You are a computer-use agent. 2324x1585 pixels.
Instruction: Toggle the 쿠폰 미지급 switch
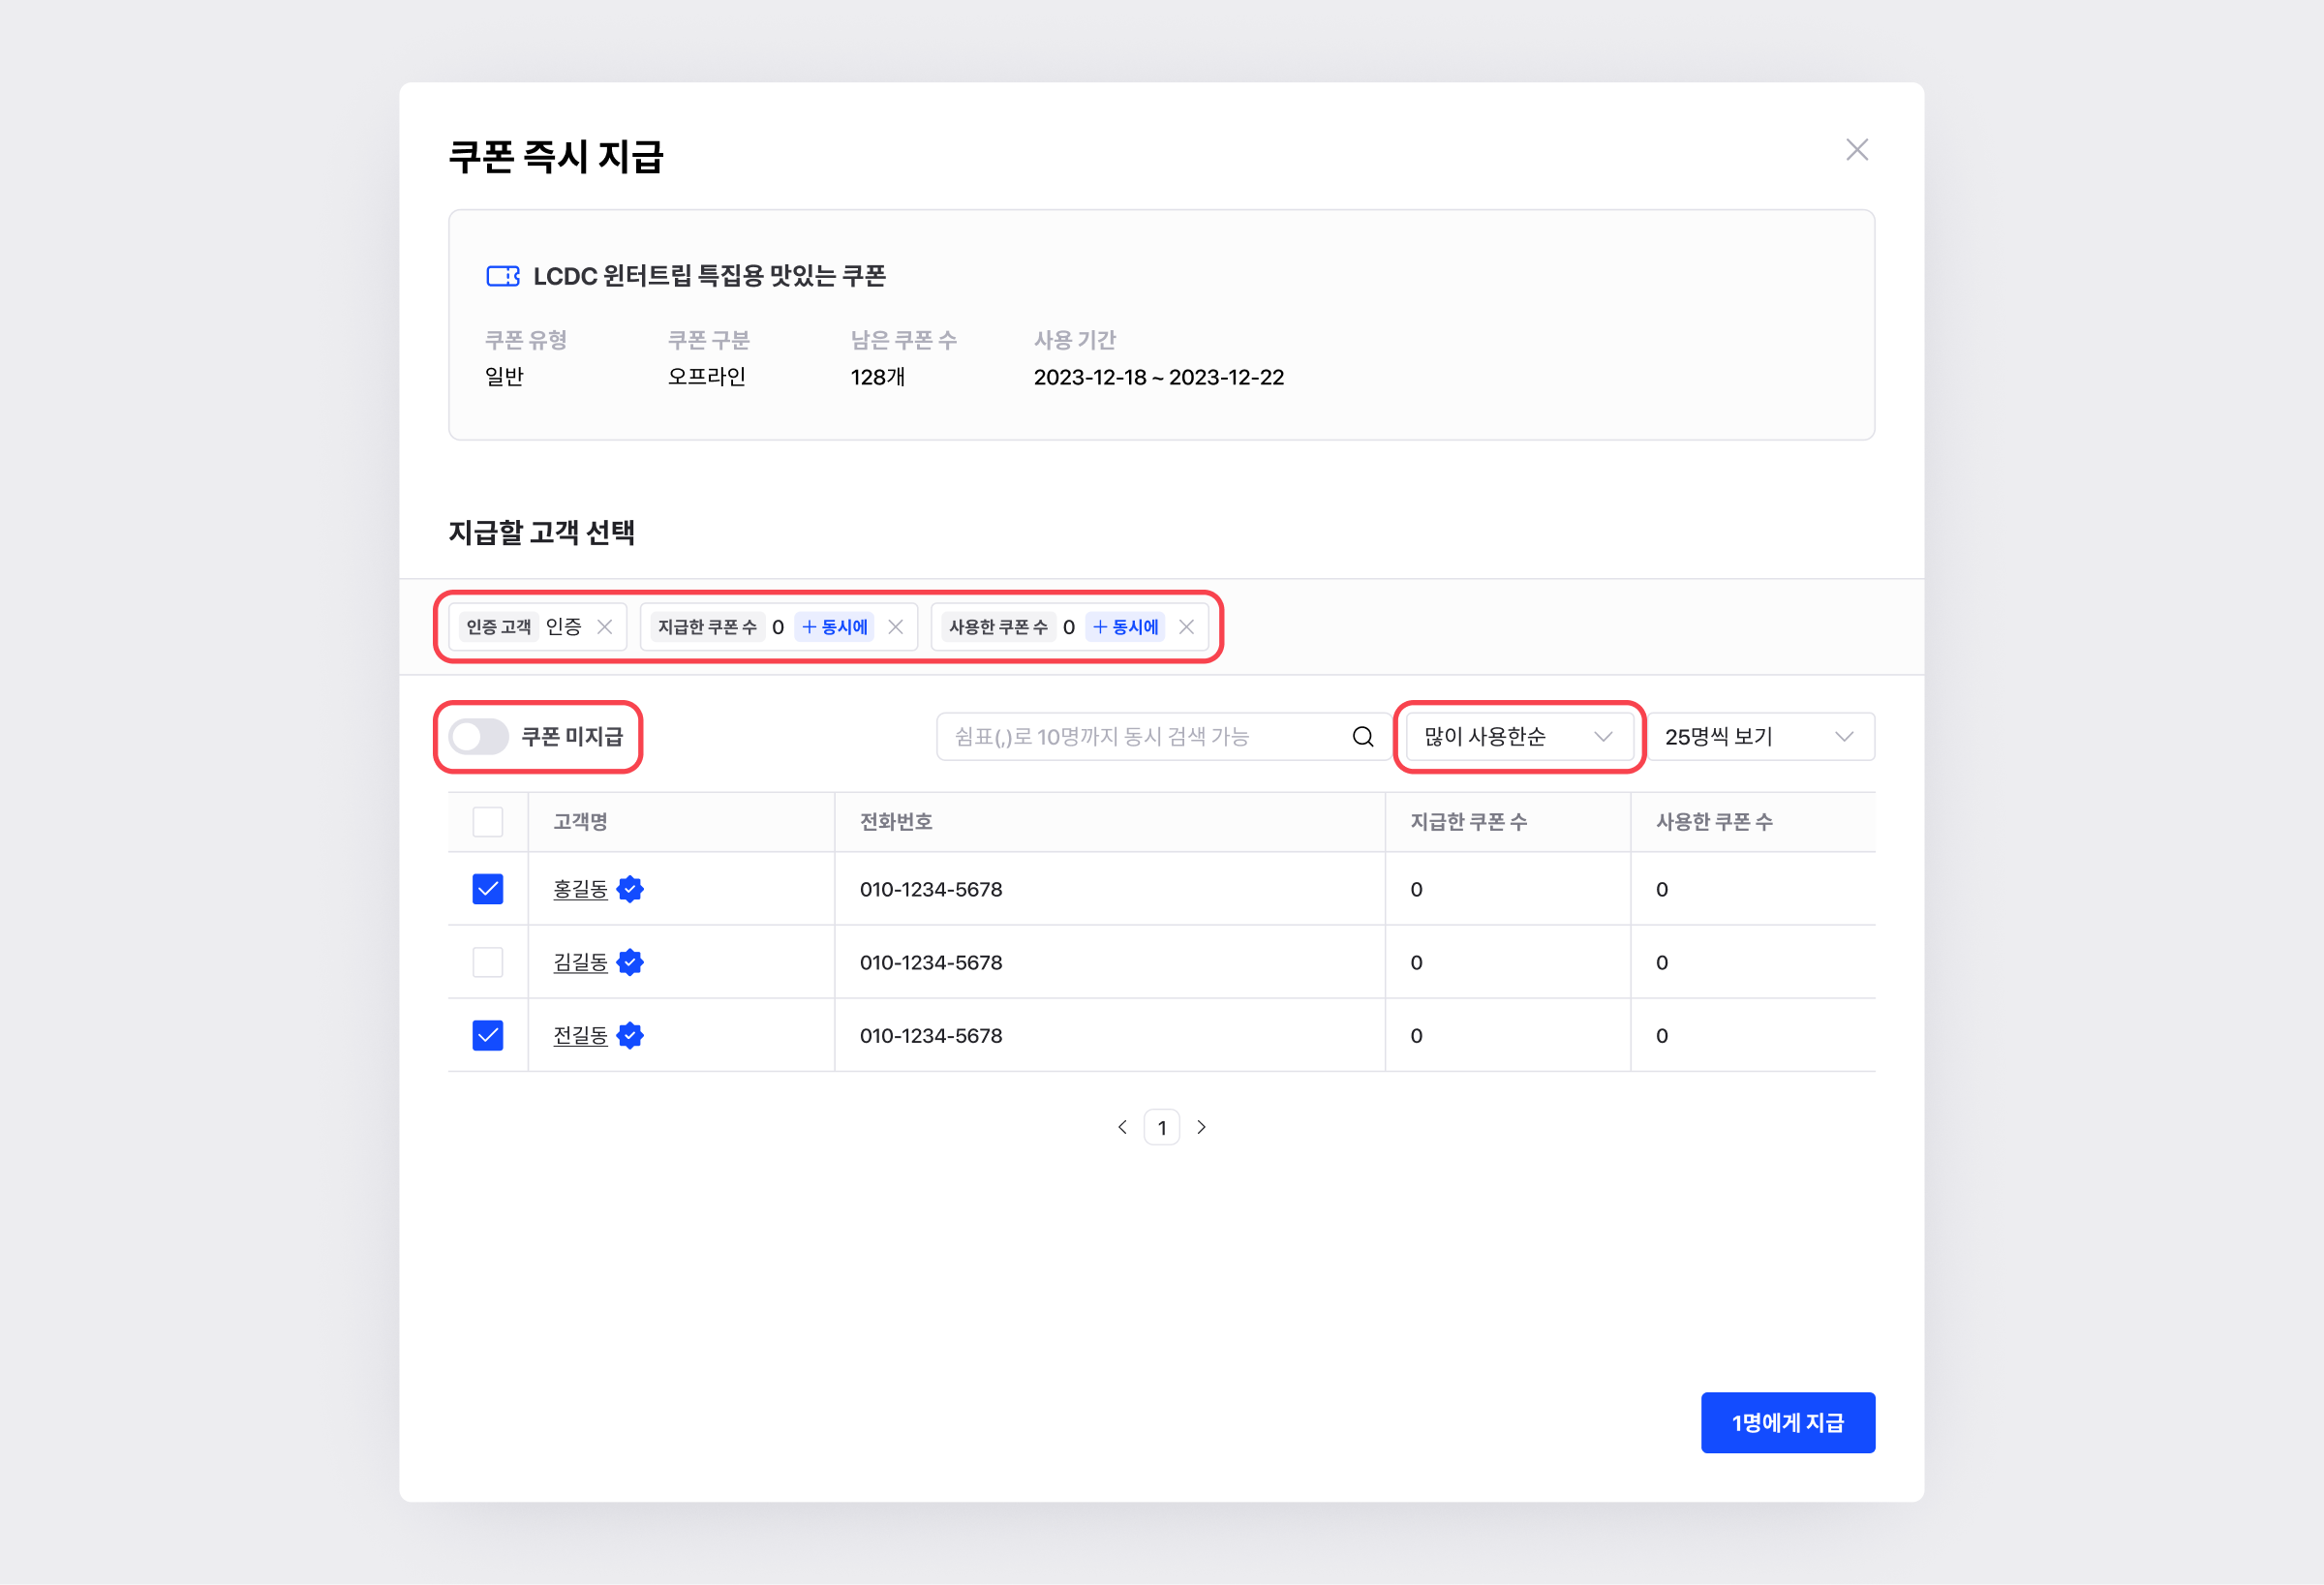click(x=479, y=737)
